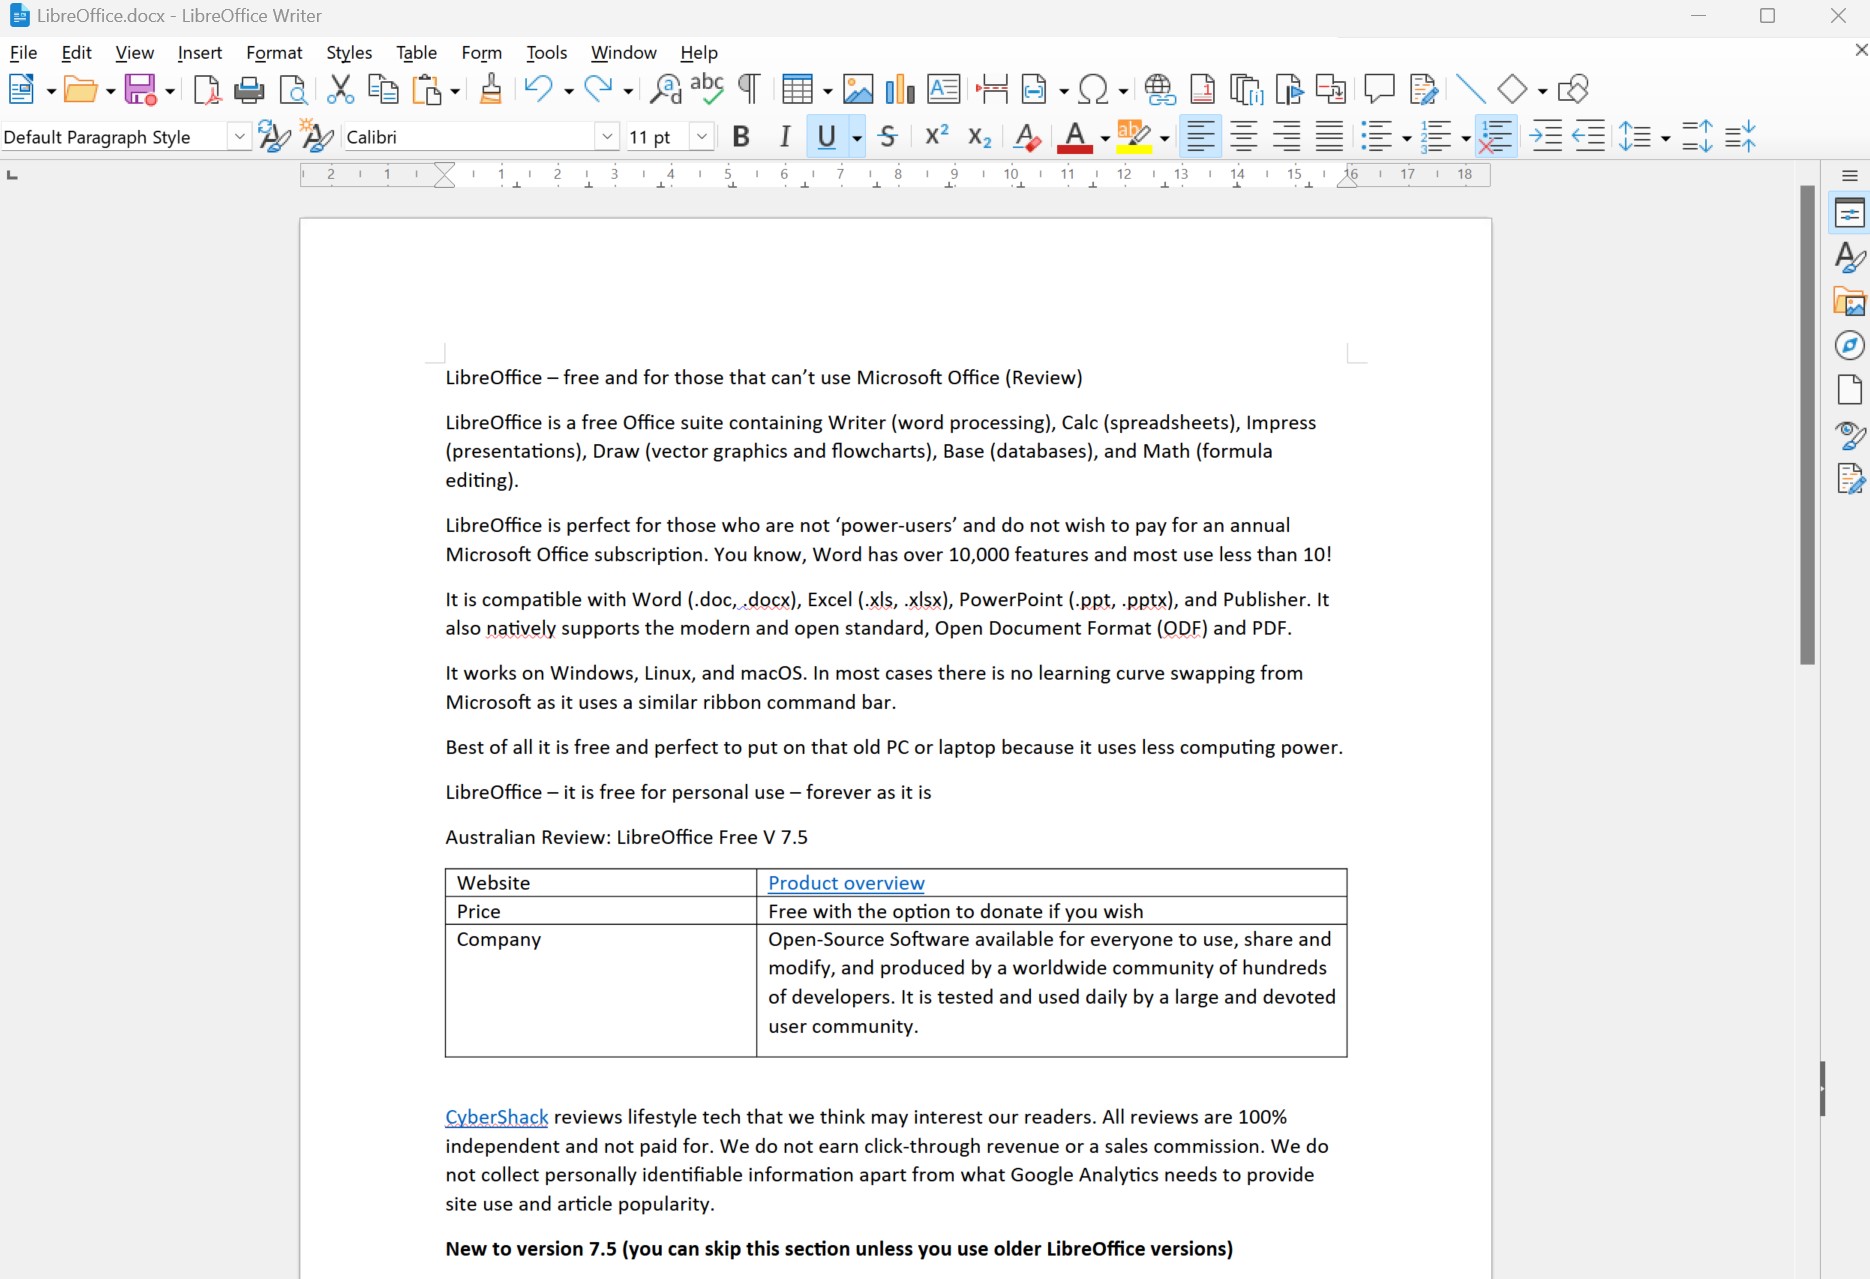The image size is (1870, 1279).
Task: Expand the paragraph style dropdown
Action: tap(239, 137)
